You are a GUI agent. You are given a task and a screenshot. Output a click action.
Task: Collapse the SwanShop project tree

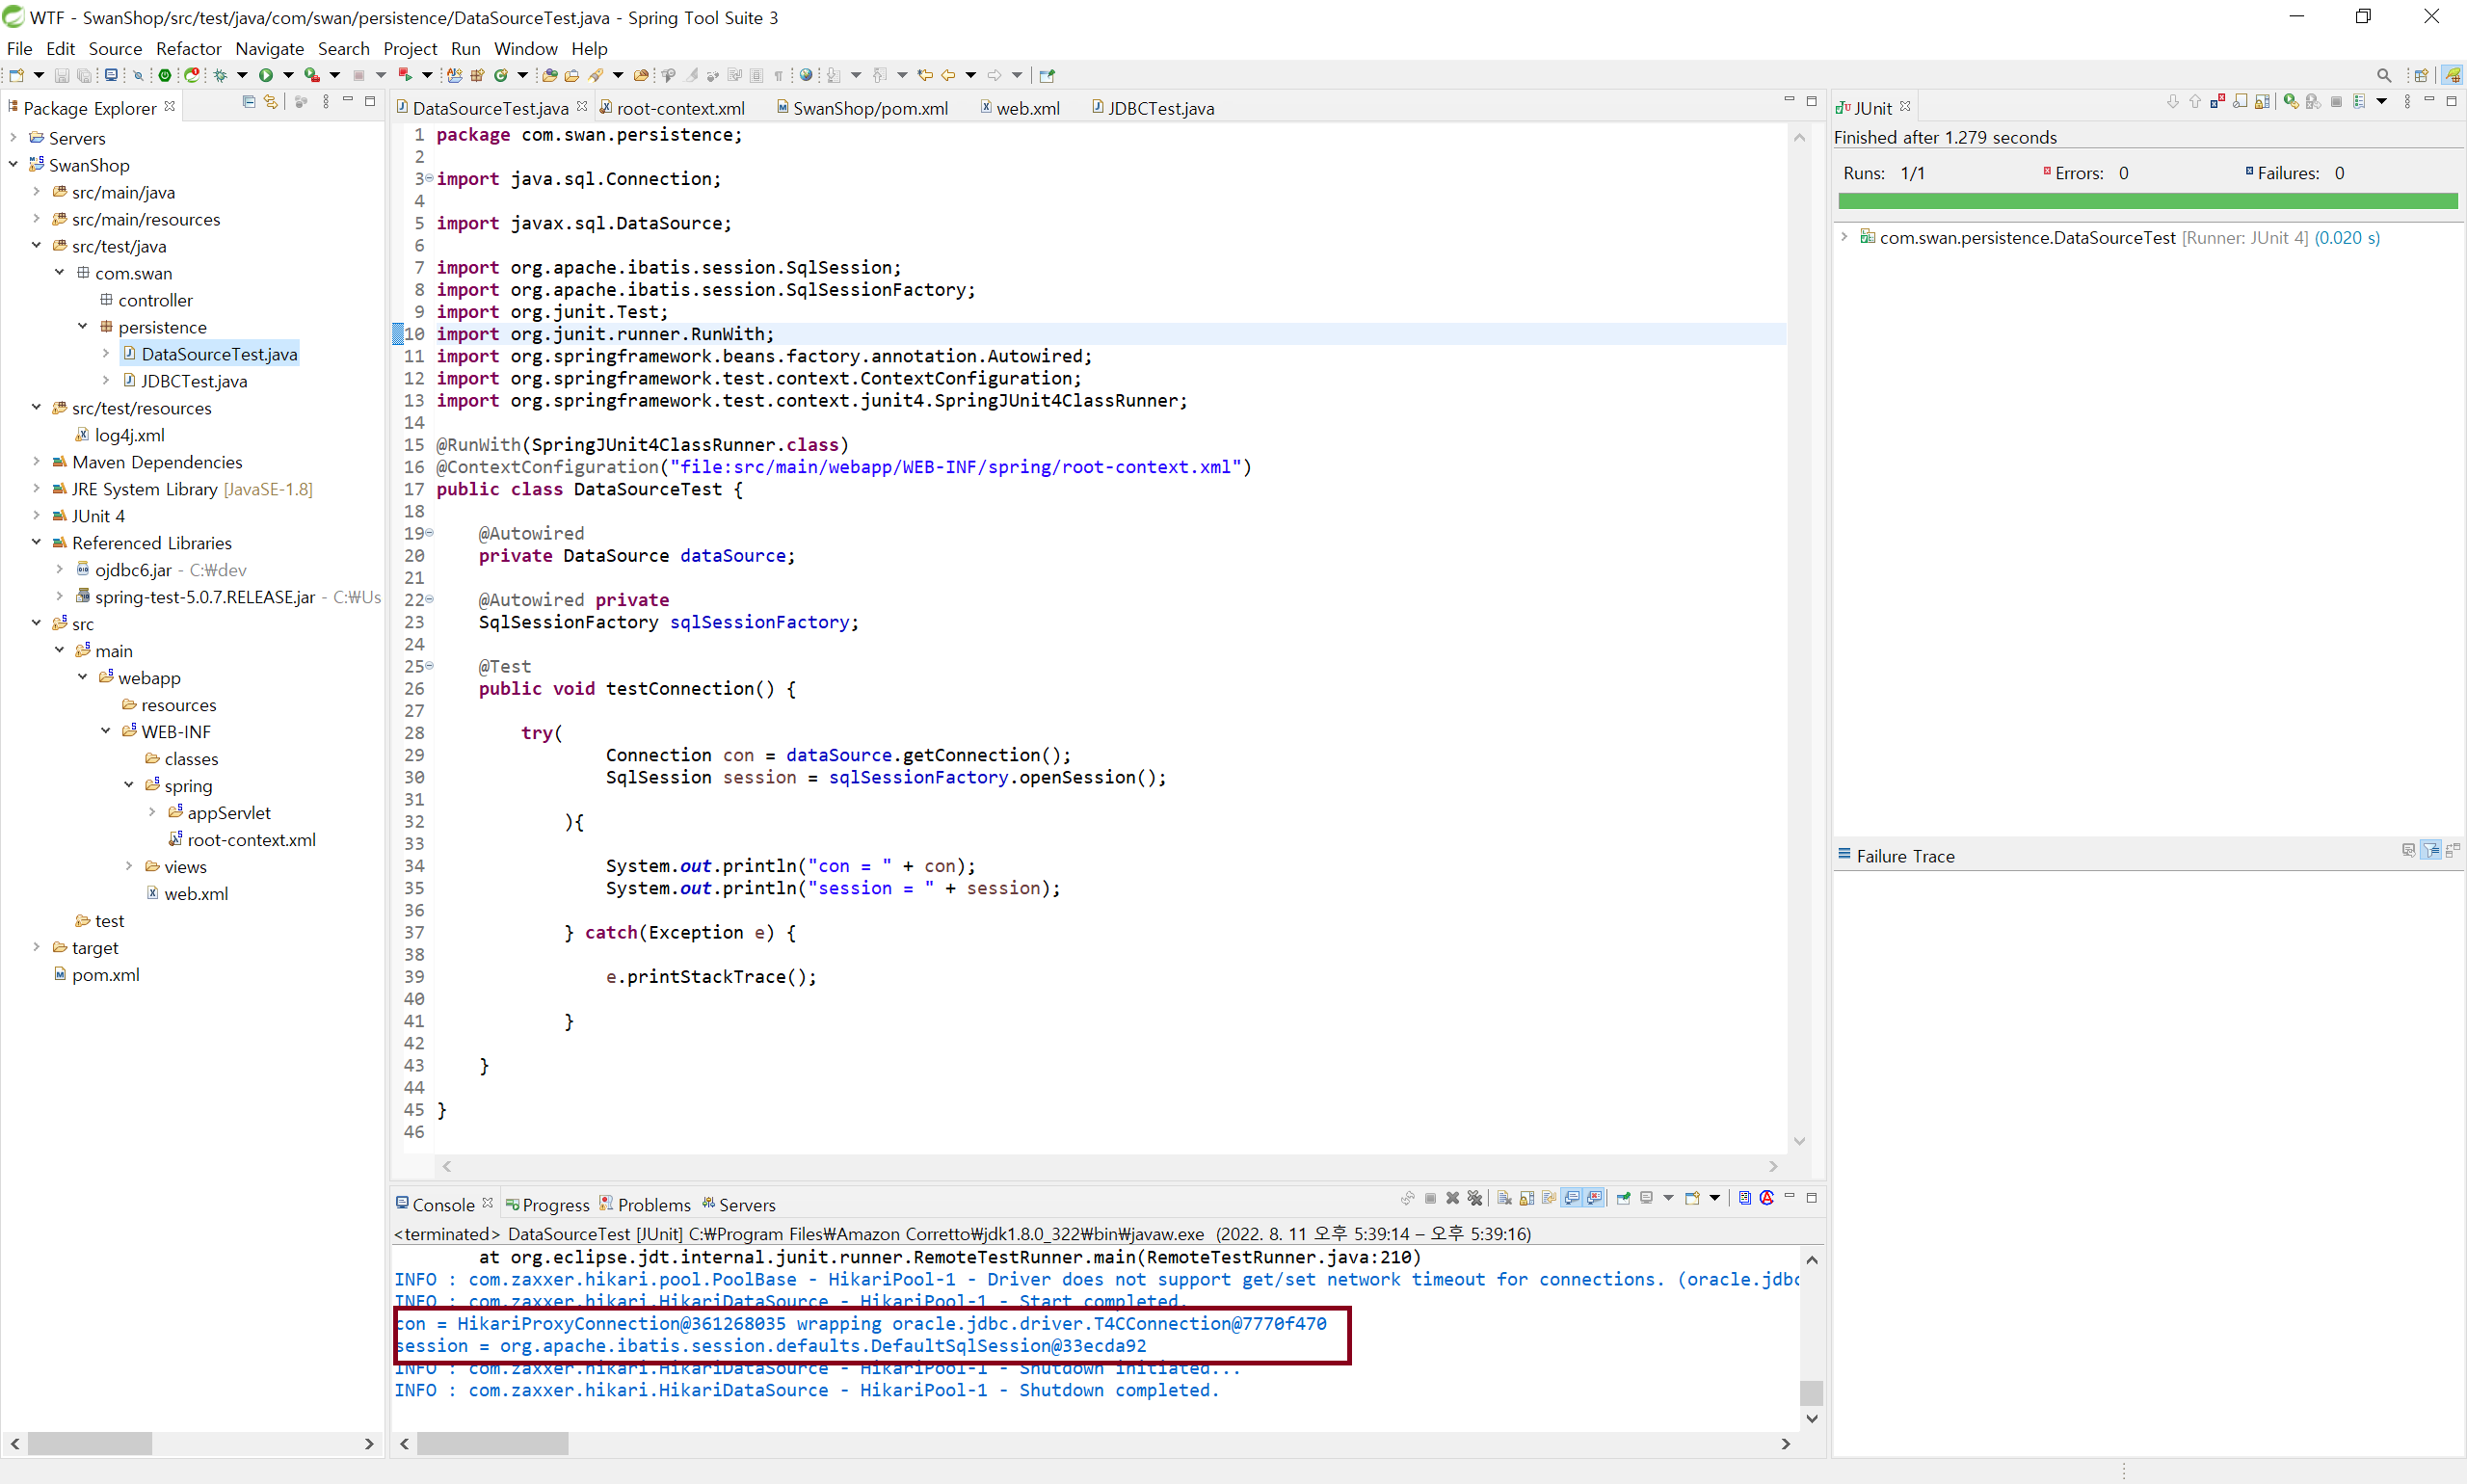[x=13, y=165]
